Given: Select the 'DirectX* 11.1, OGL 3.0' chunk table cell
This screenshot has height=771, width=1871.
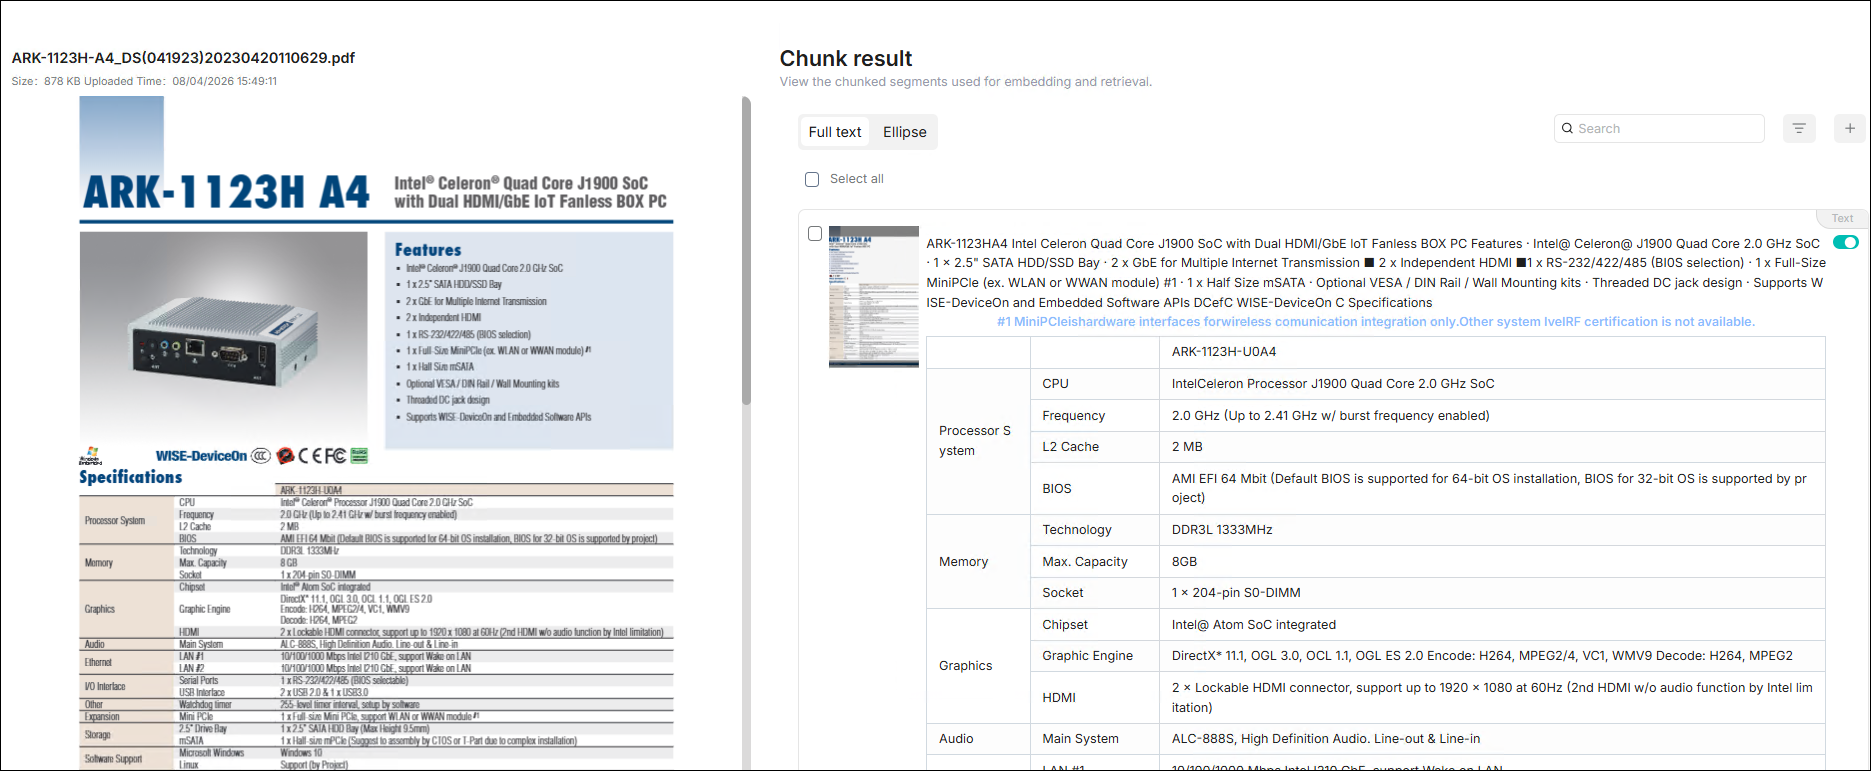Looking at the screenshot, I should 1492,656.
